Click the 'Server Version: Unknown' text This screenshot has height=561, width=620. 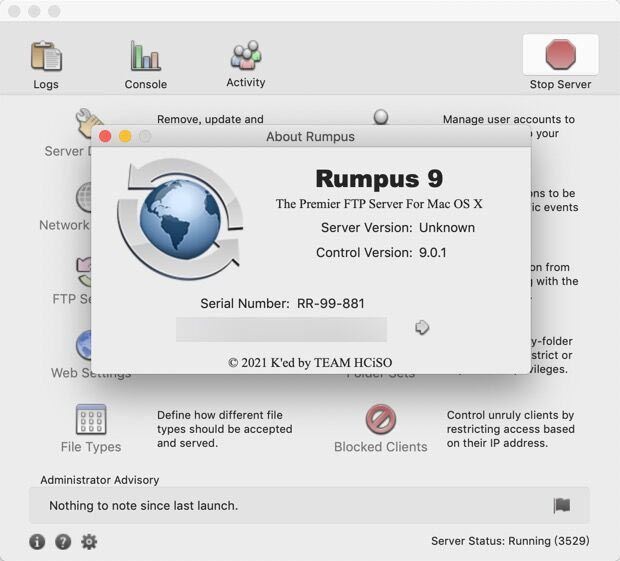(x=398, y=228)
